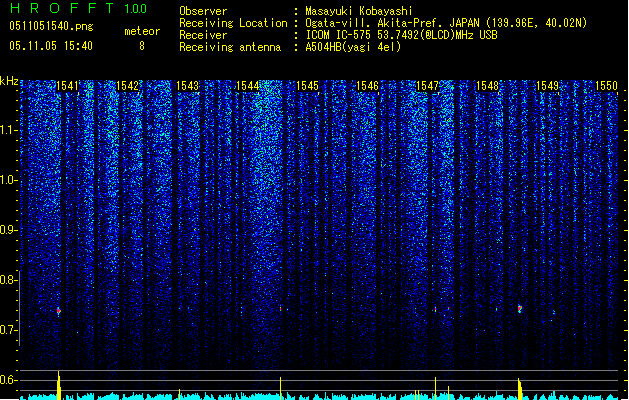The height and width of the screenshot is (400, 629).
Task: Click the 0.8 kHz axis tick label
Action: pos(9,280)
